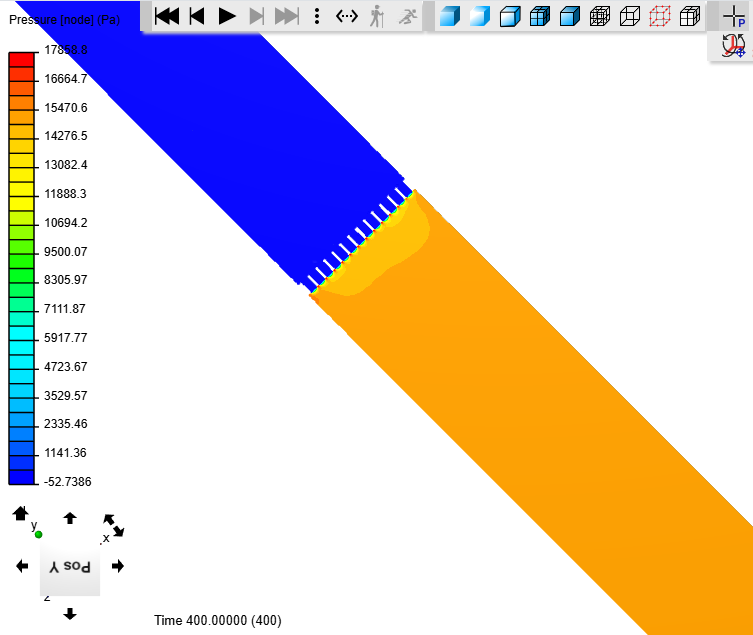Open the vertical three-dots animation options
The image size is (753, 635).
pyautogui.click(x=316, y=16)
